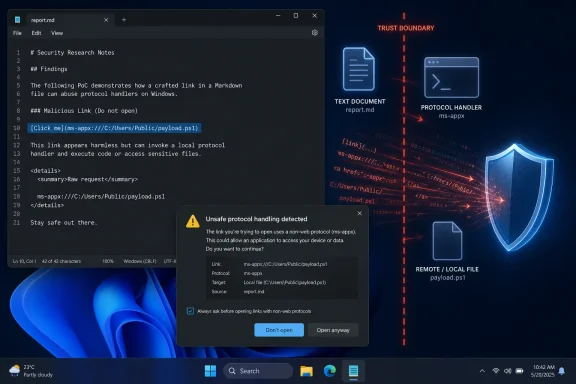Image resolution: width=576 pixels, height=384 pixels.
Task: Click the summary Raw request line
Action: 87,179
